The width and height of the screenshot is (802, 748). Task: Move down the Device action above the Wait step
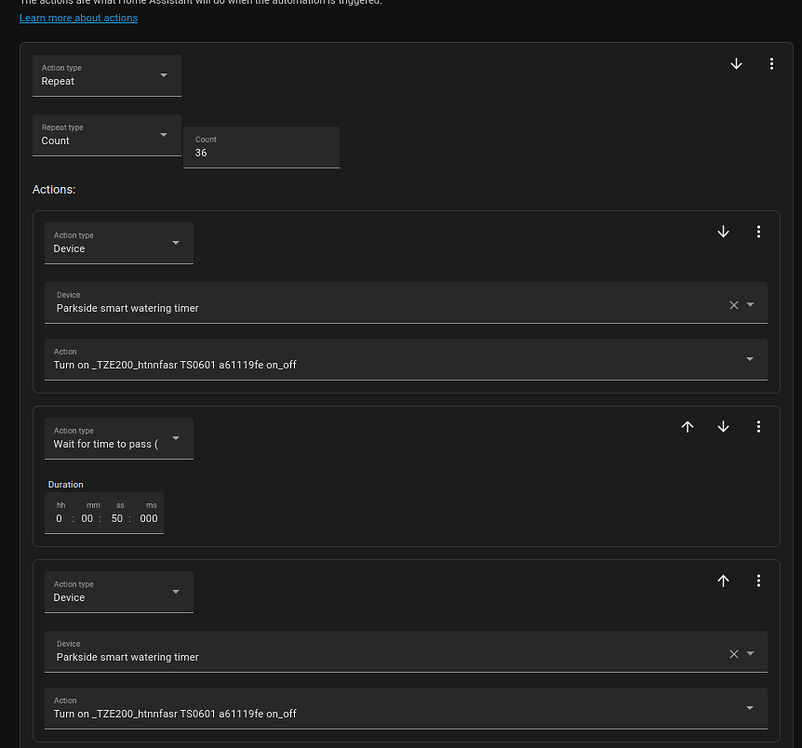[723, 232]
